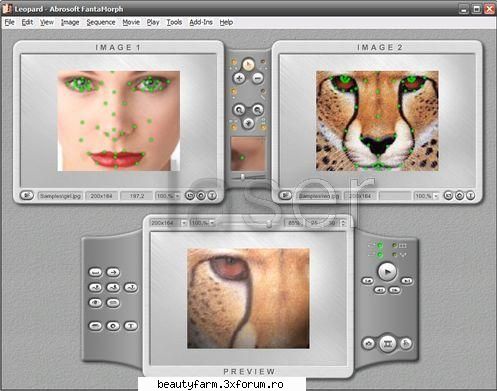Open the Help menu
497x391 pixels.
click(226, 22)
